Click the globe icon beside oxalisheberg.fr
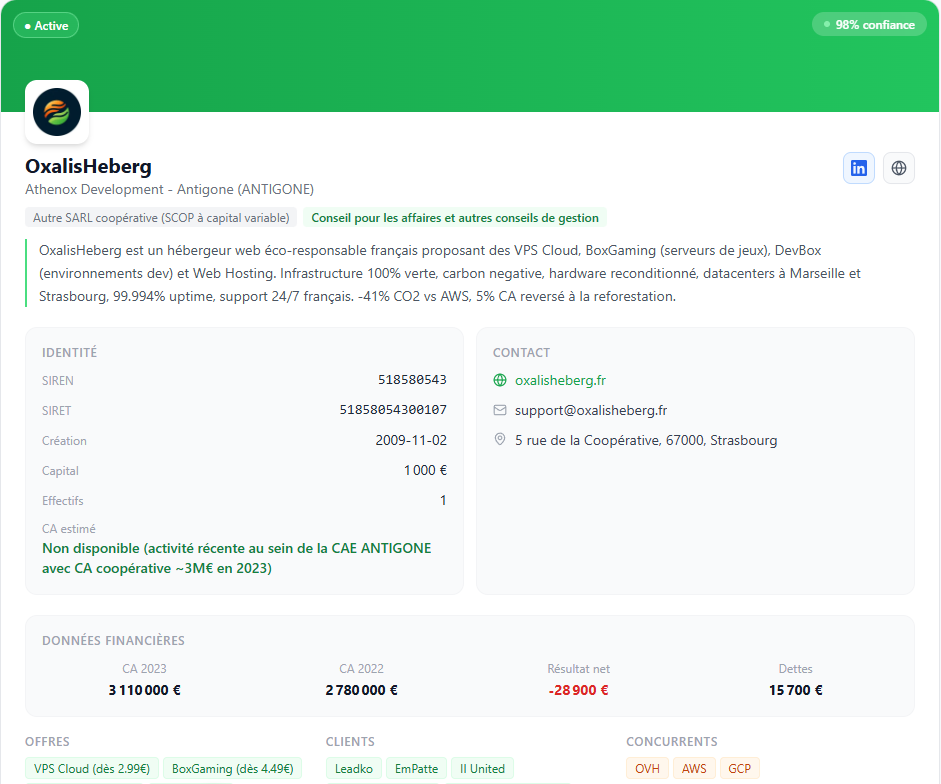The height and width of the screenshot is (784, 941). 499,381
